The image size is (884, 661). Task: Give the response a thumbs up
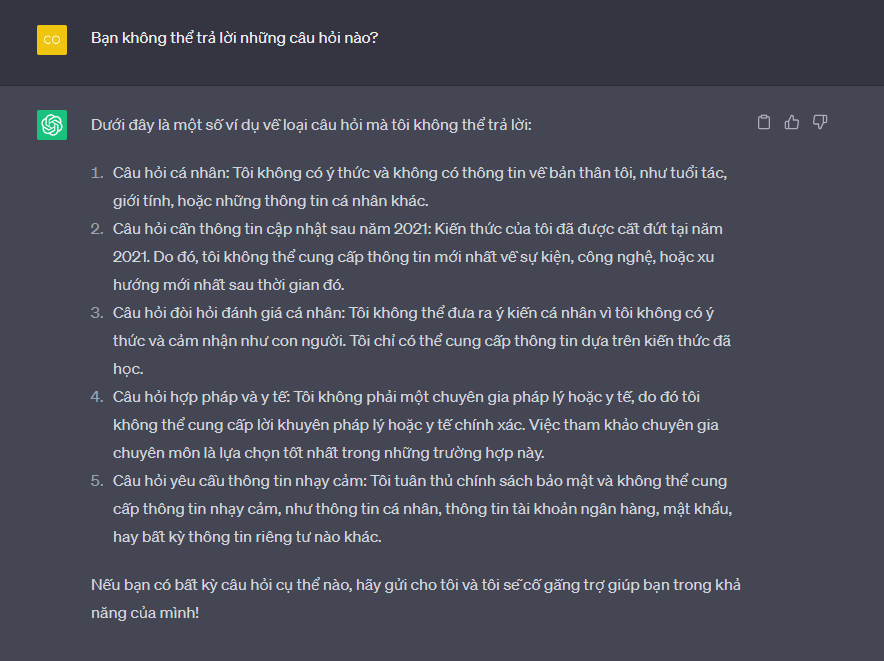click(x=792, y=122)
